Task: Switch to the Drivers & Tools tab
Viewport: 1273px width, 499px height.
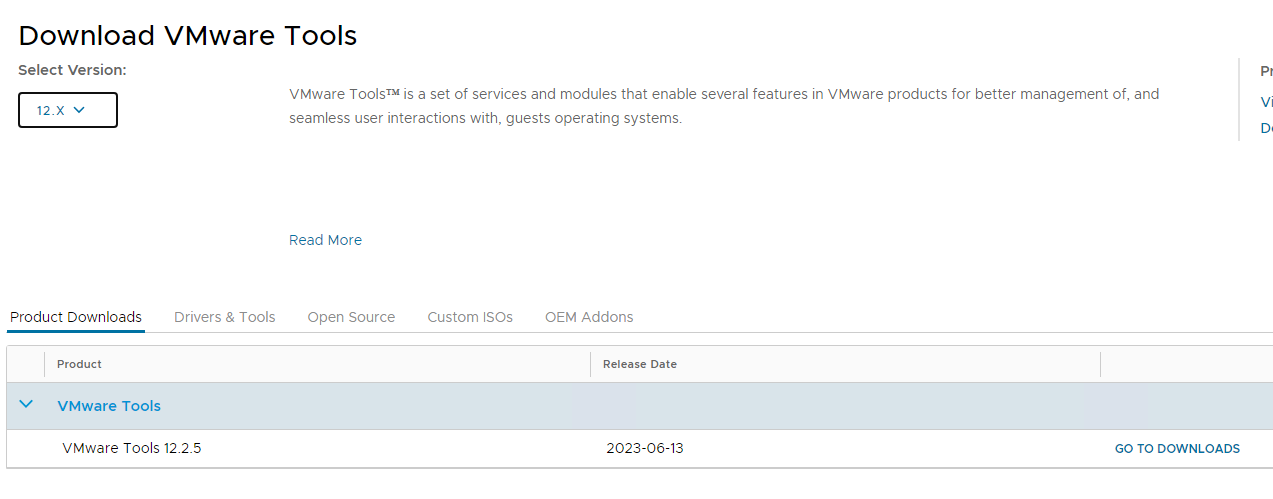Action: (224, 317)
